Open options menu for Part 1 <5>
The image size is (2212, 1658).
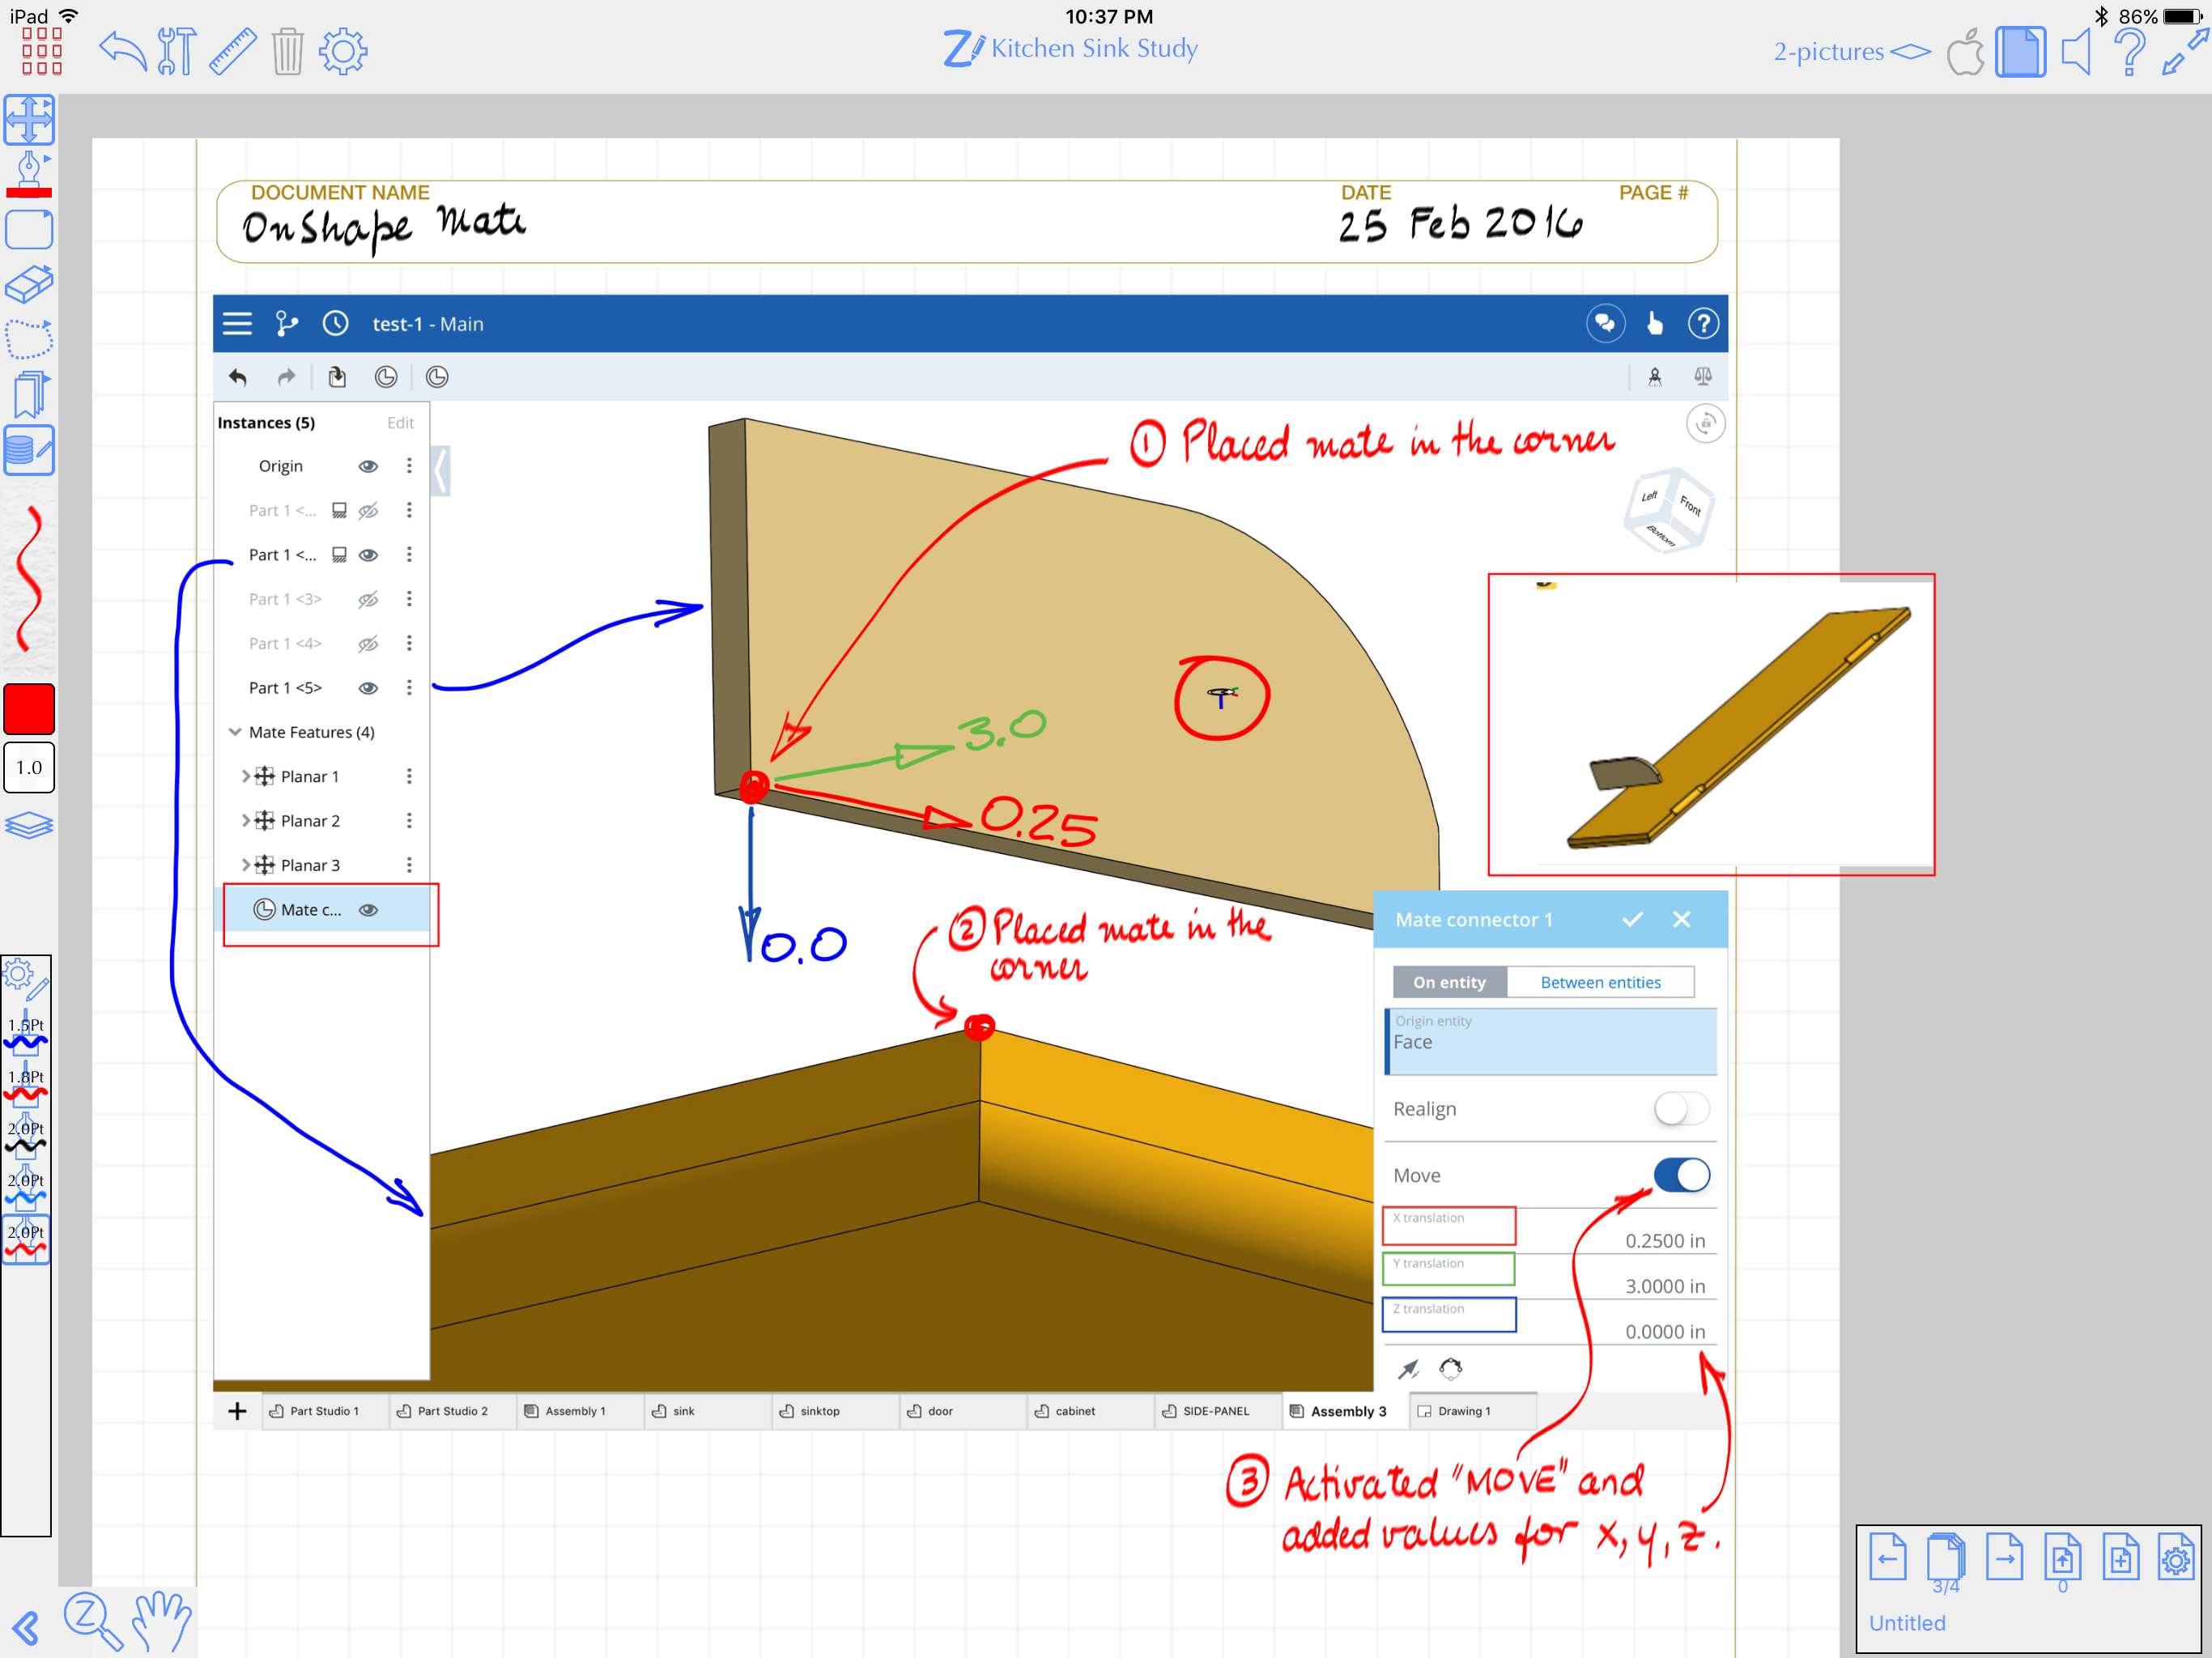(408, 688)
